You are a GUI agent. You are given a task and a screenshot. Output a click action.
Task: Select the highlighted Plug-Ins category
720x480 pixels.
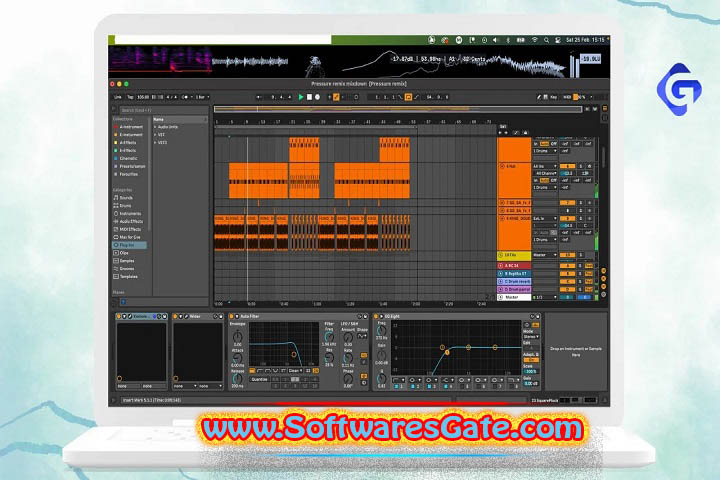point(129,245)
